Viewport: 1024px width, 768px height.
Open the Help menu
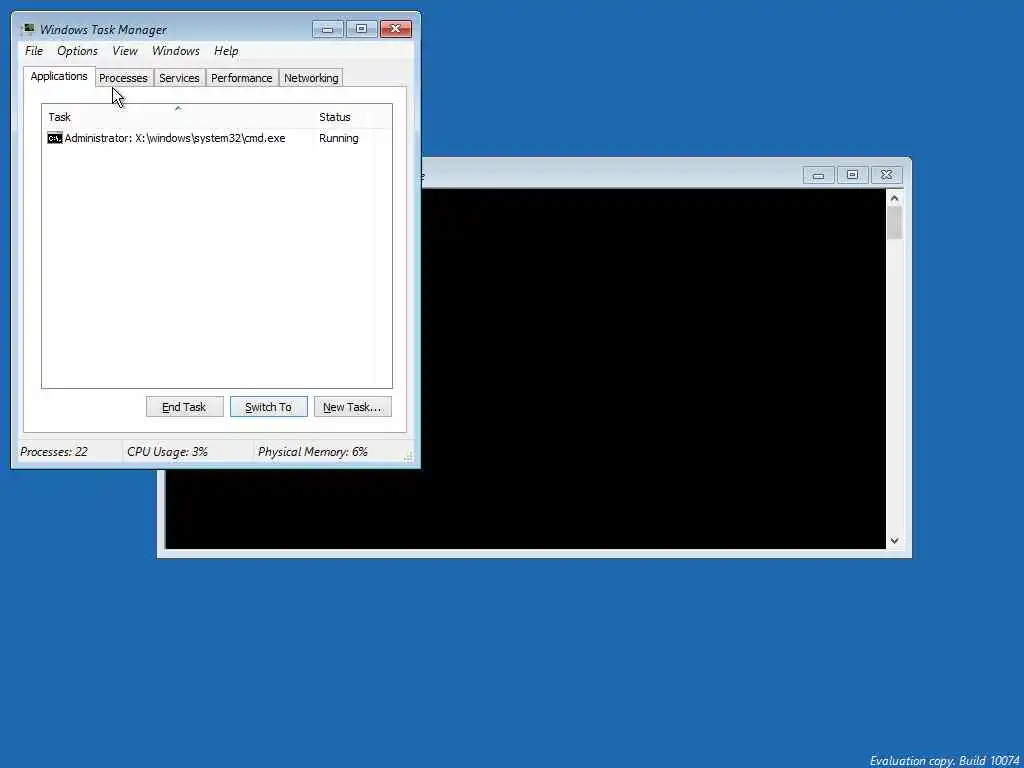click(226, 51)
